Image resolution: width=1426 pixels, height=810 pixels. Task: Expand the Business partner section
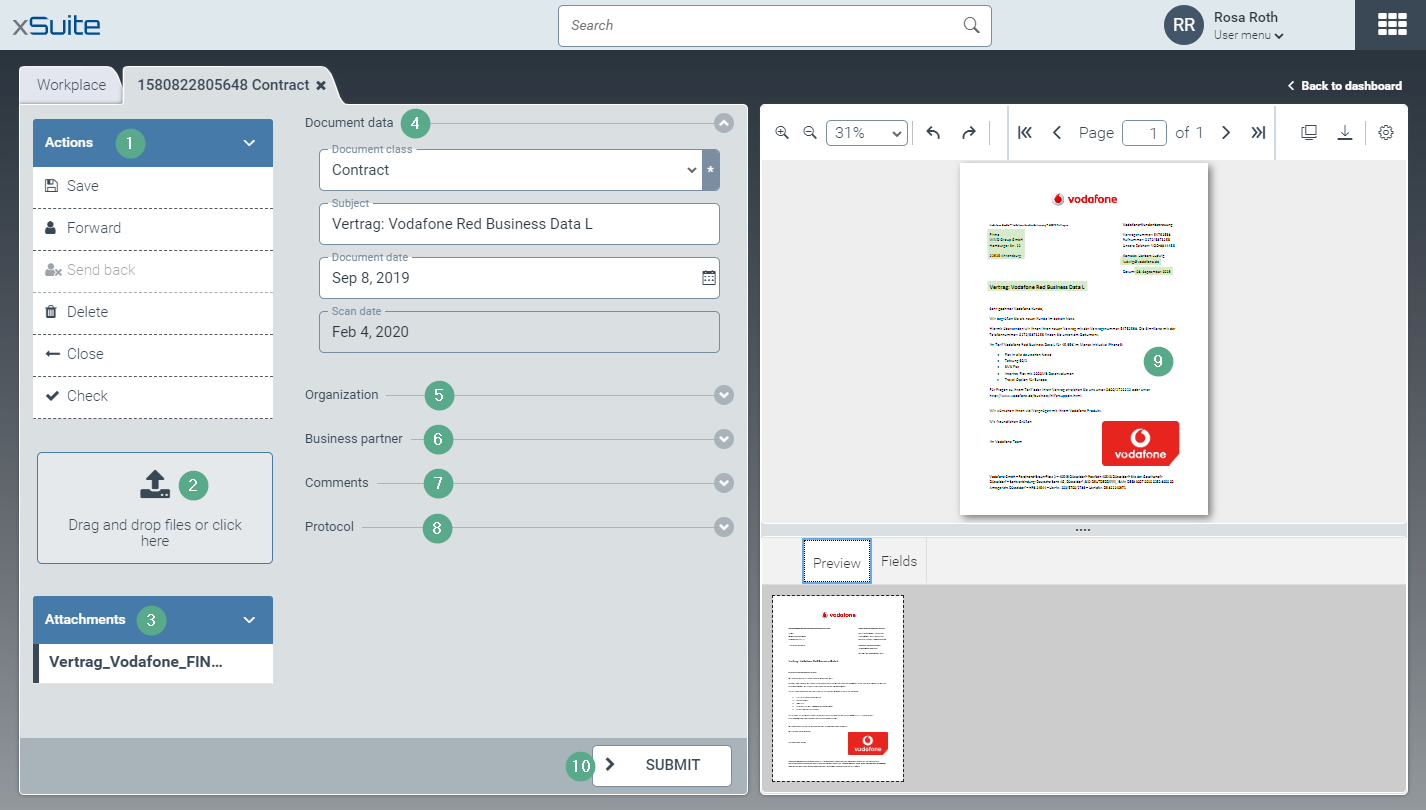pos(724,439)
